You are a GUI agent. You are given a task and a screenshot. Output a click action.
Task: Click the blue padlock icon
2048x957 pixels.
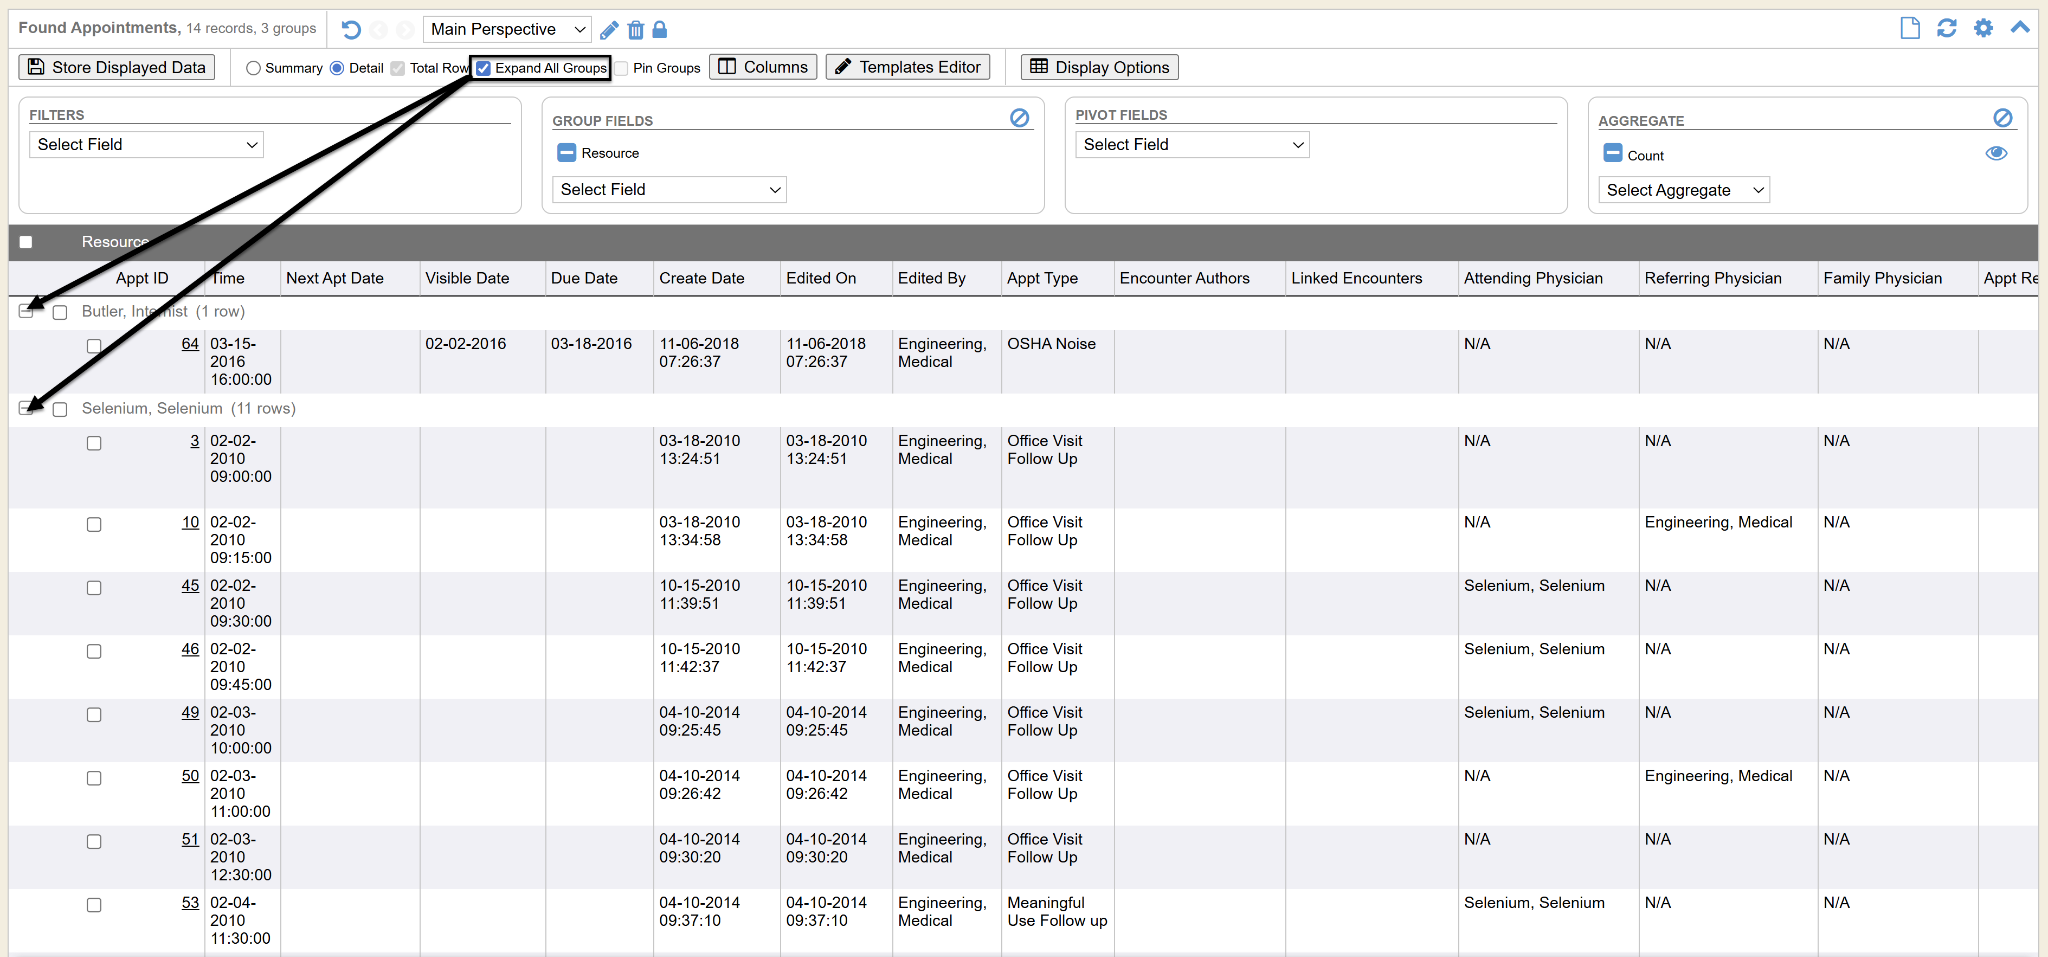[x=660, y=30]
